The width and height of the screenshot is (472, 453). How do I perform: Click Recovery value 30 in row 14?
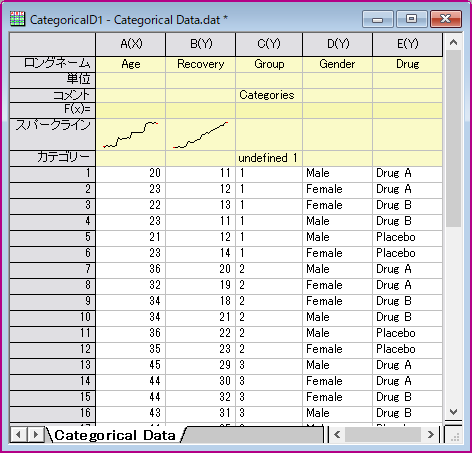click(201, 382)
